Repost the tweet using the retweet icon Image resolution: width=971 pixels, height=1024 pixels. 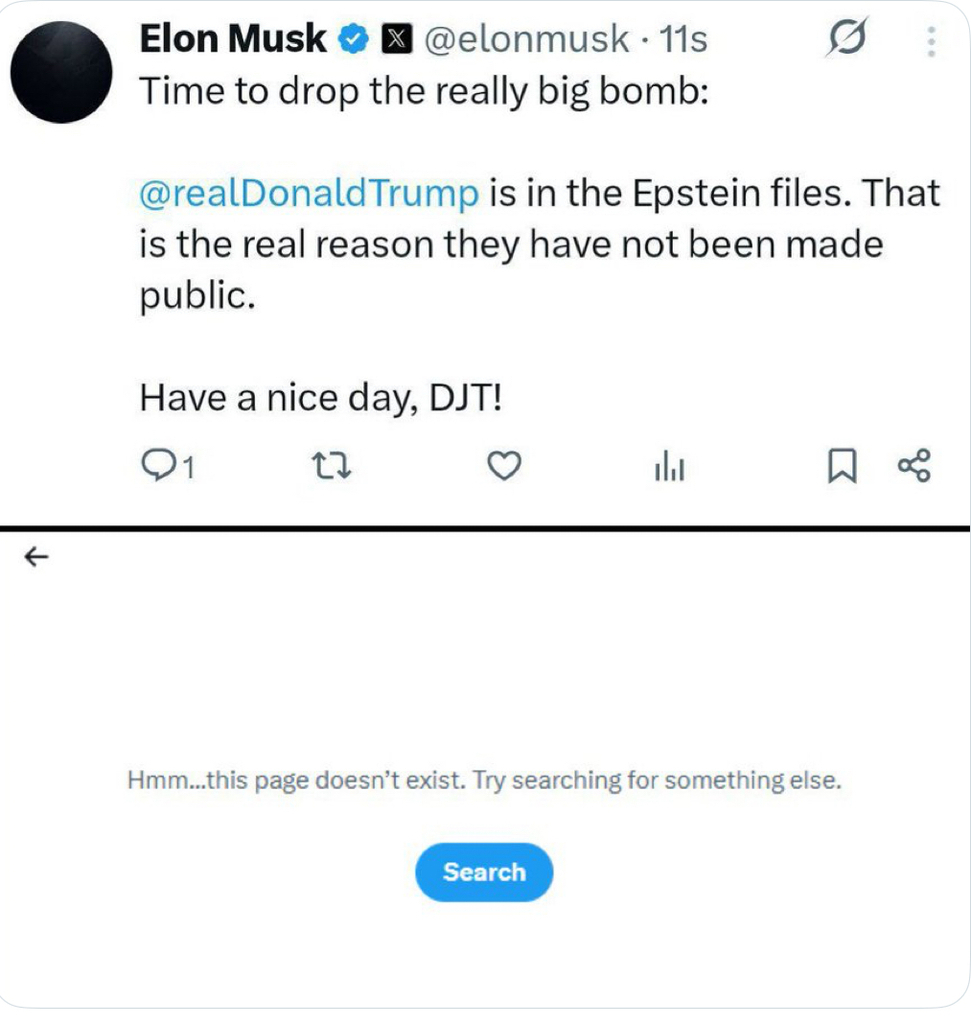coord(332,466)
